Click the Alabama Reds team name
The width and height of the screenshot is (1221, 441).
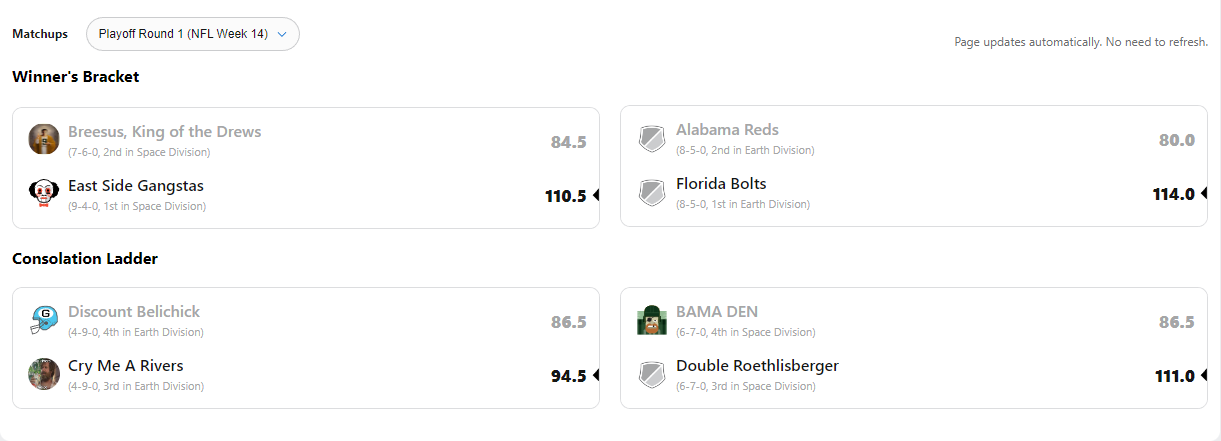click(x=727, y=130)
